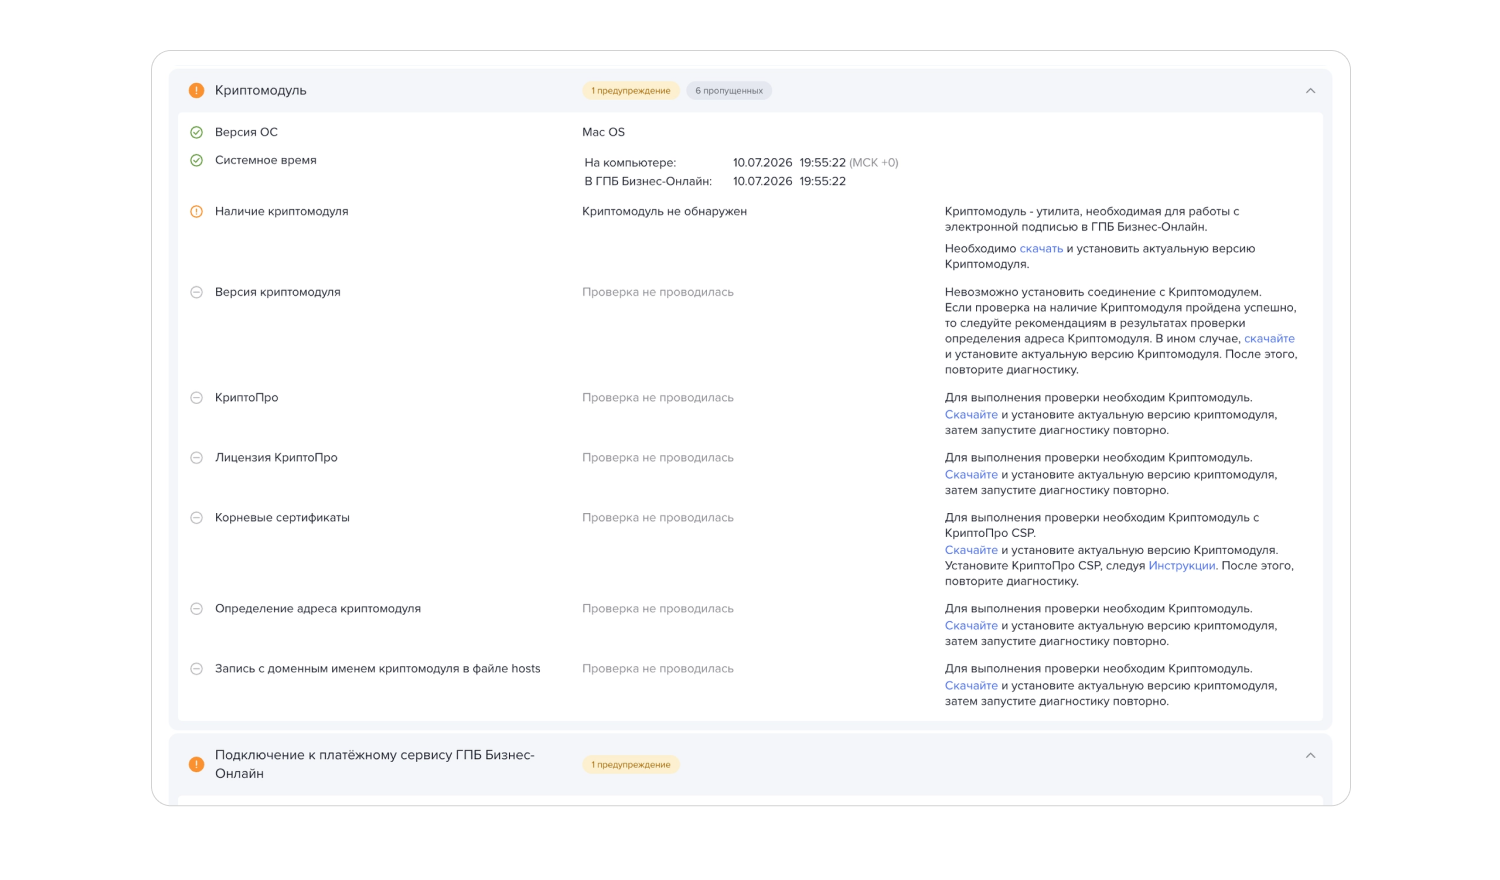Open 'Скачайте' link in Определение адреса криптомодуля row
1500x880 pixels.
[971, 626]
